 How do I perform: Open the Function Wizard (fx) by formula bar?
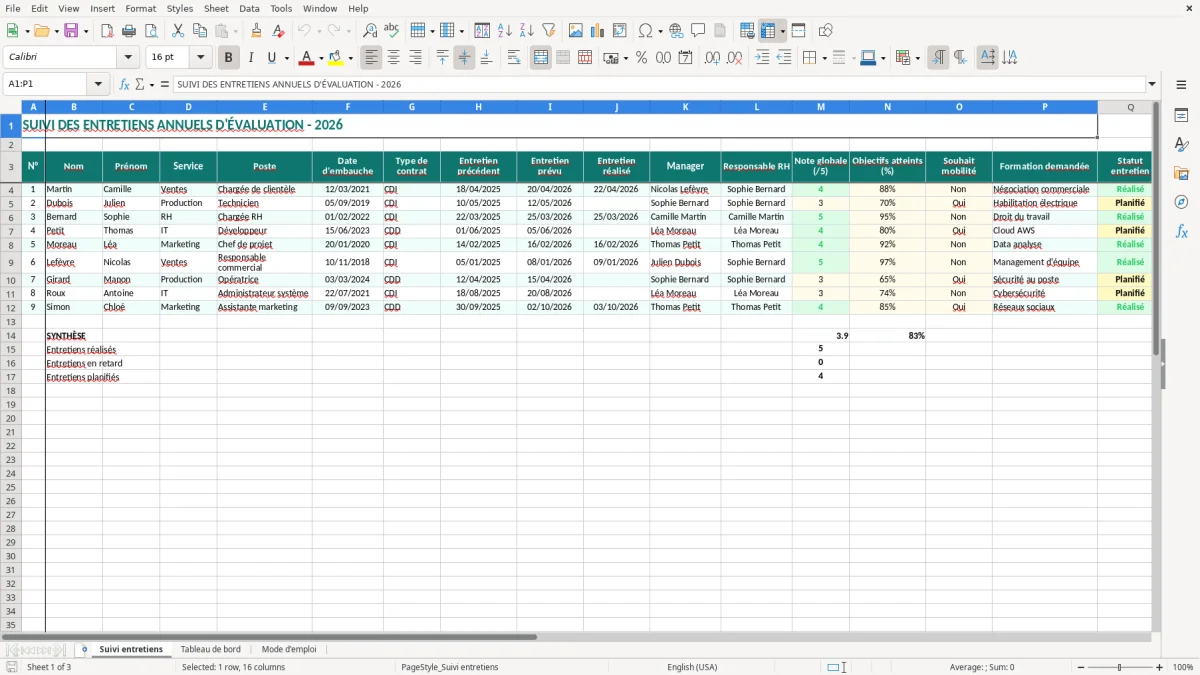click(125, 84)
